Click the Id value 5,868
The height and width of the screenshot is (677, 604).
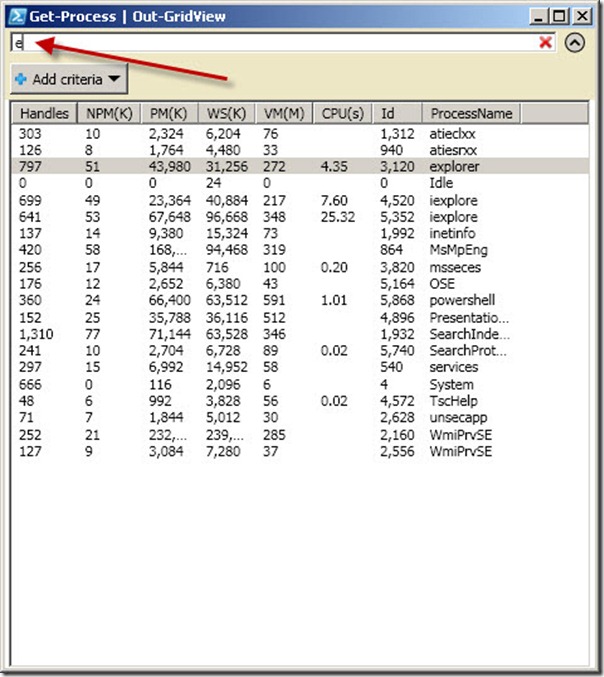[x=397, y=300]
